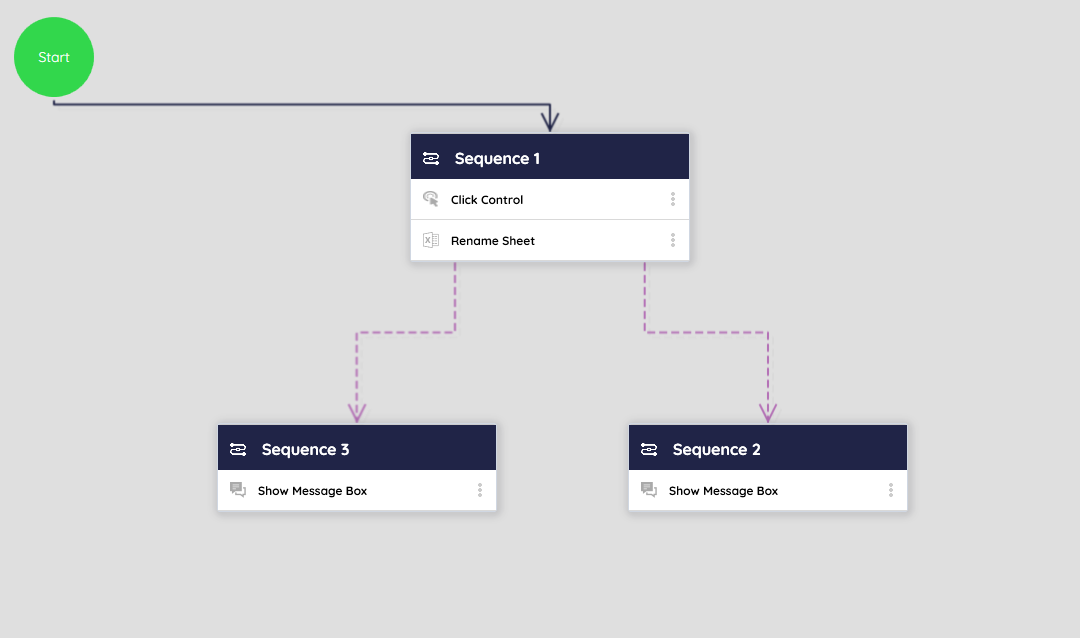The height and width of the screenshot is (638, 1080).
Task: Select the Sequence 1 title
Action: (x=497, y=158)
